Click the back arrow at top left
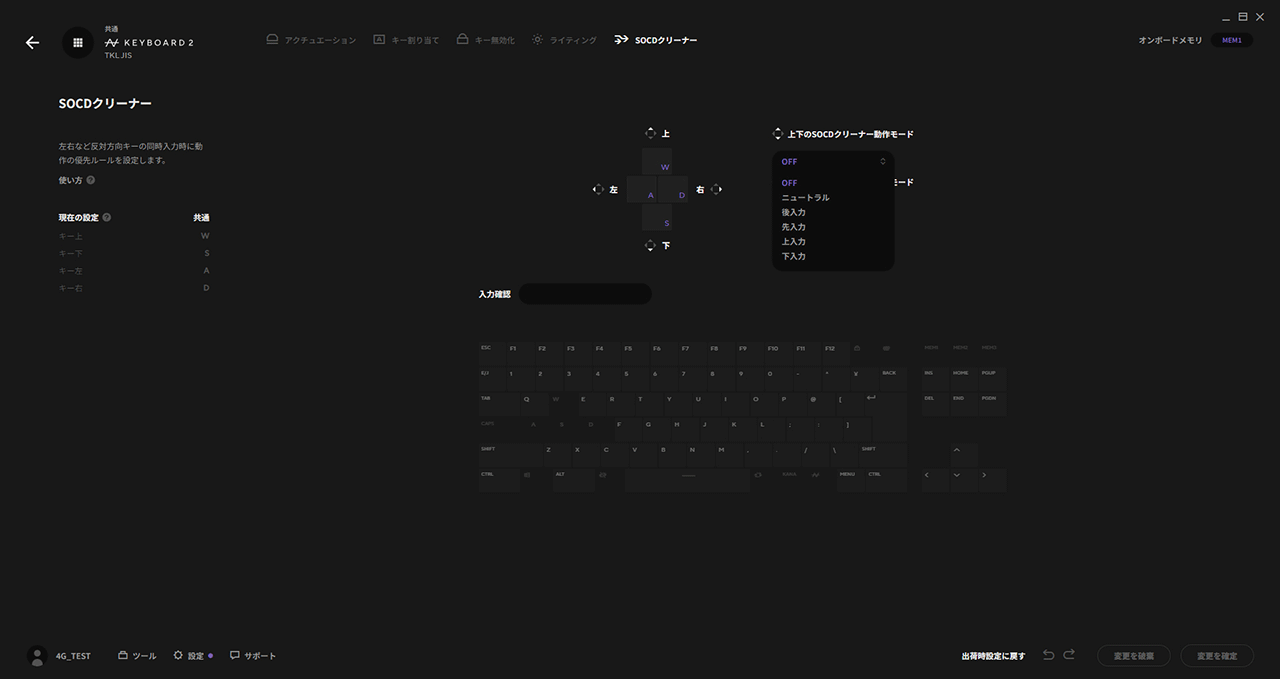This screenshot has width=1280, height=679. point(32,42)
